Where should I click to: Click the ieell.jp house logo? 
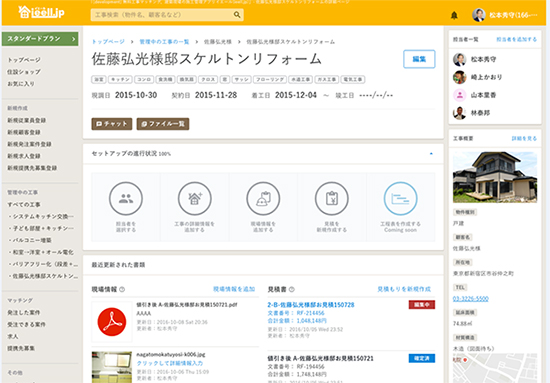tap(41, 12)
